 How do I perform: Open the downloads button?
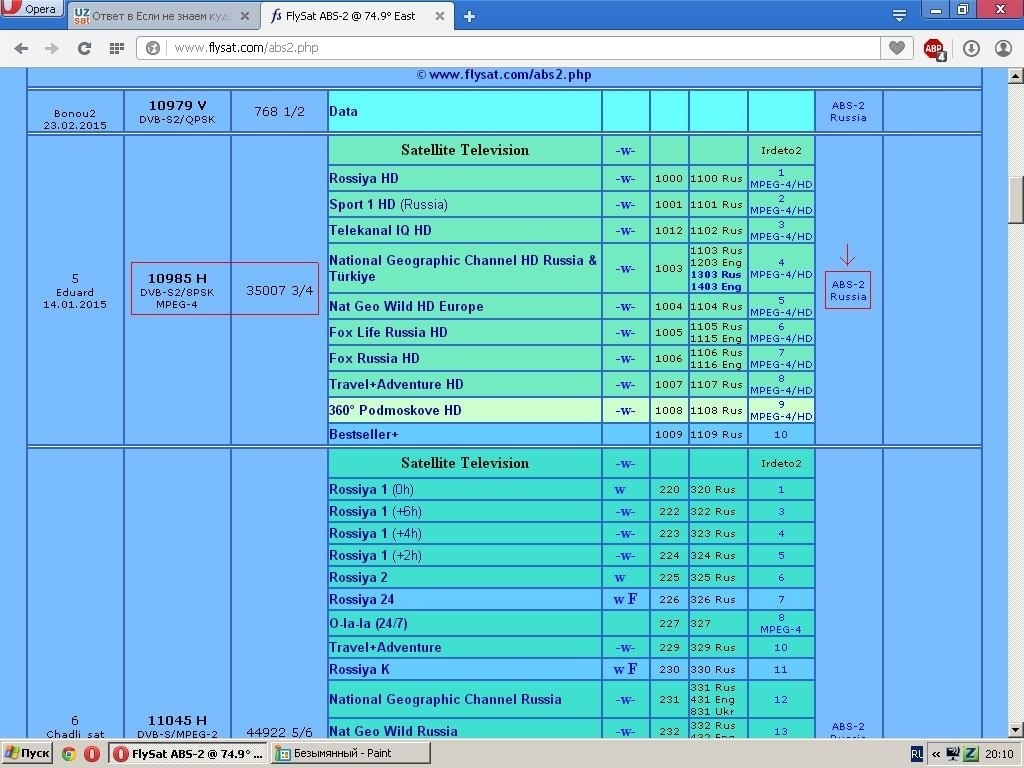pyautogui.click(x=971, y=48)
